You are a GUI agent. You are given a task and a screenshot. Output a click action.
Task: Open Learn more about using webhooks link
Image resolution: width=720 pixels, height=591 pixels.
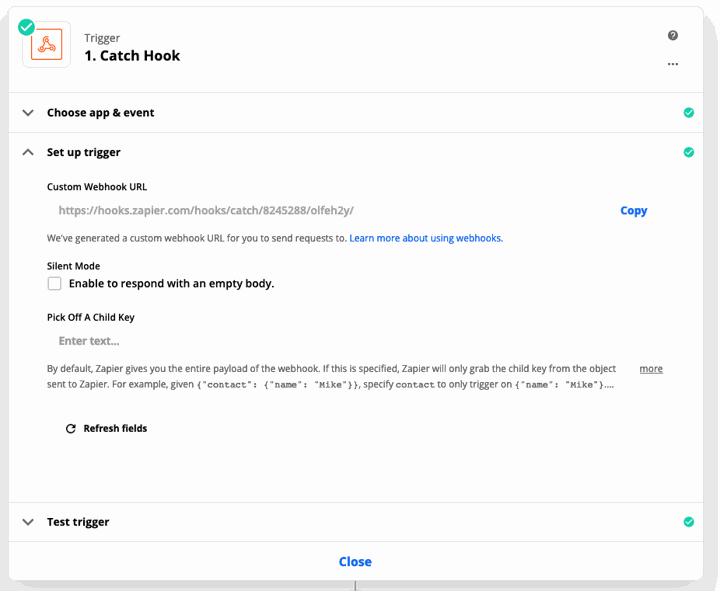coord(426,238)
